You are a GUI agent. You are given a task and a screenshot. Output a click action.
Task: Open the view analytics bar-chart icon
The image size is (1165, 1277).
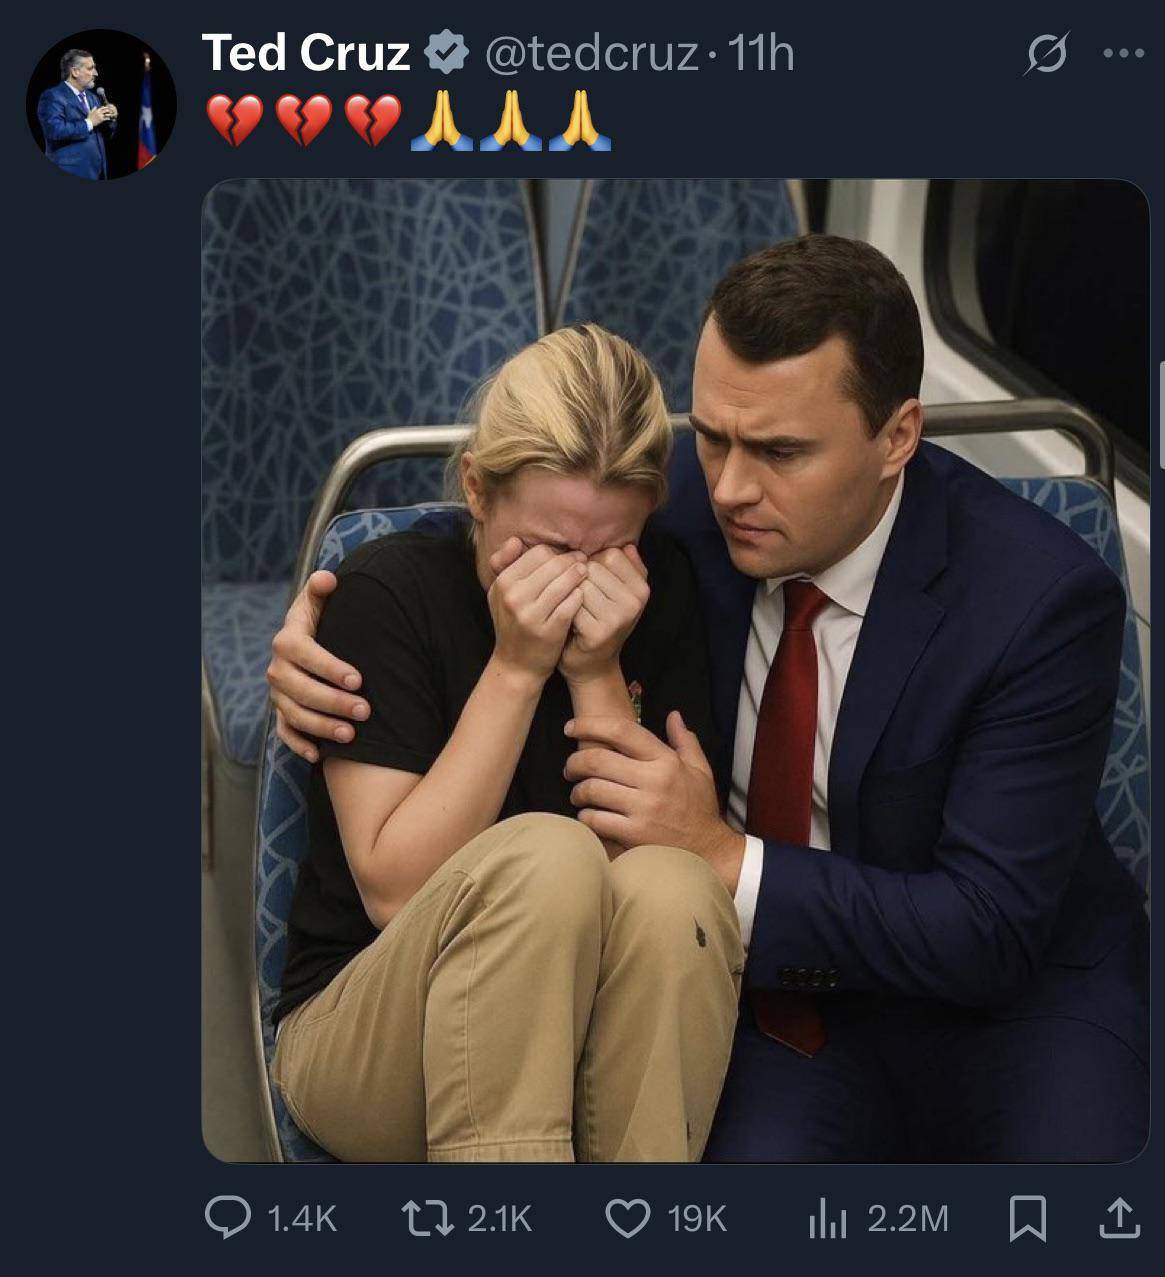tap(827, 1219)
